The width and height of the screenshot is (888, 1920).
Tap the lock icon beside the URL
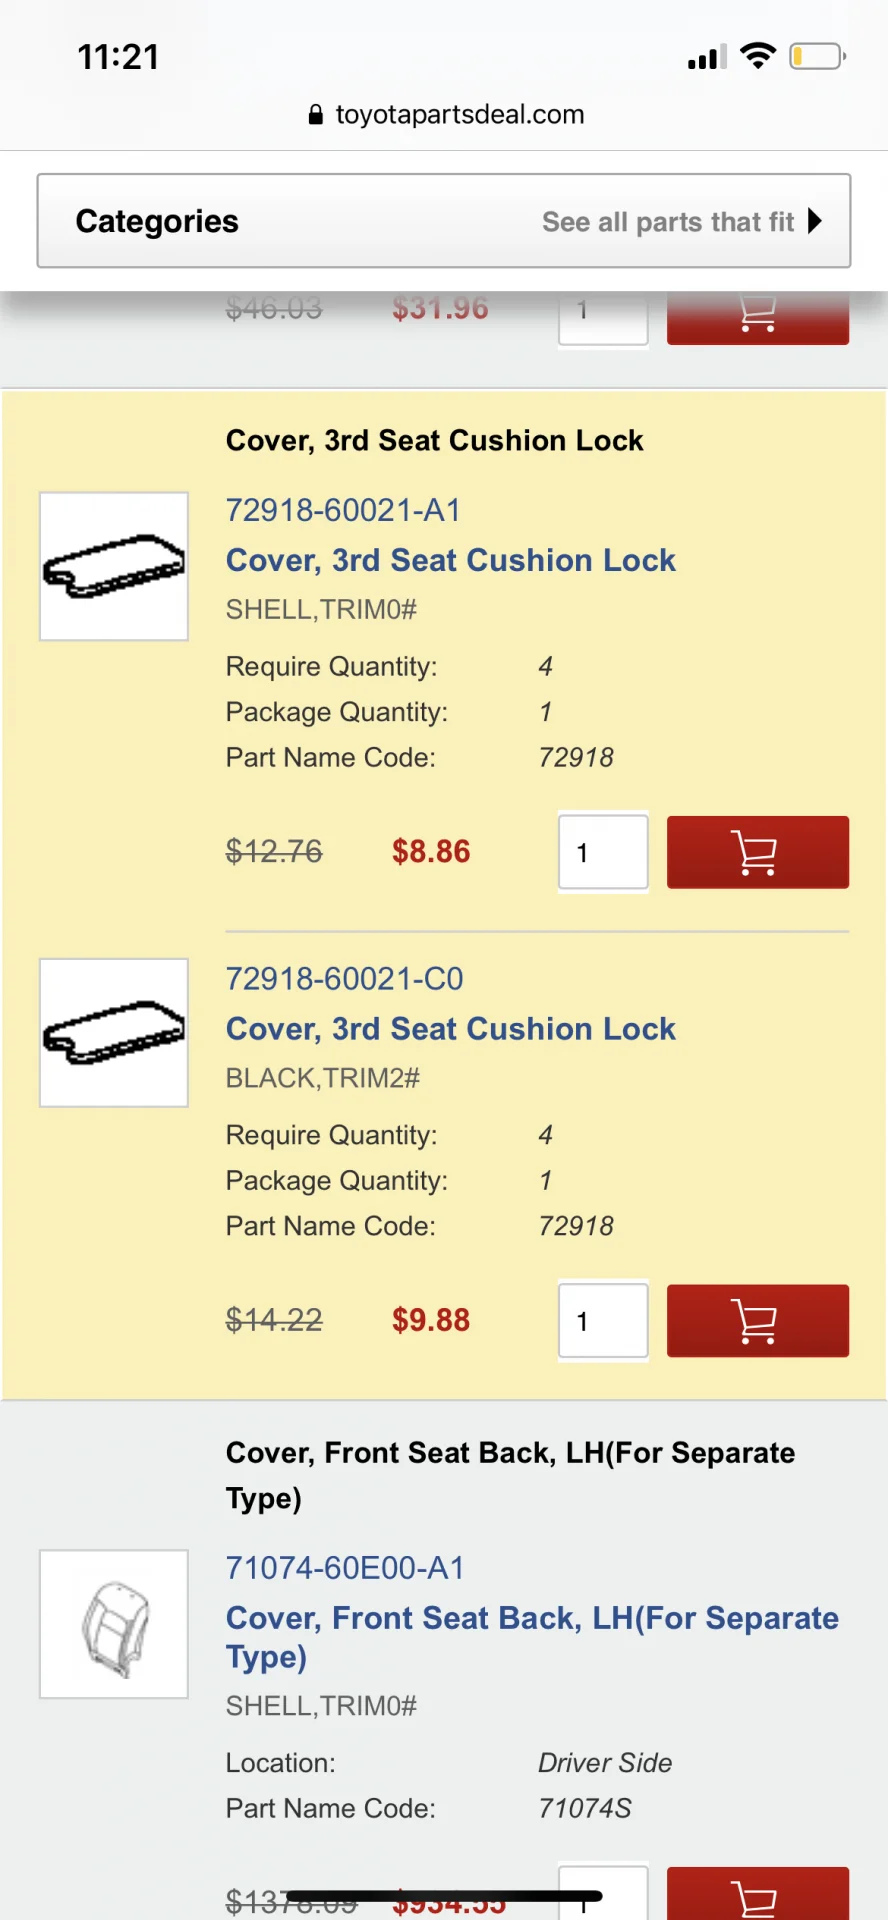point(316,115)
